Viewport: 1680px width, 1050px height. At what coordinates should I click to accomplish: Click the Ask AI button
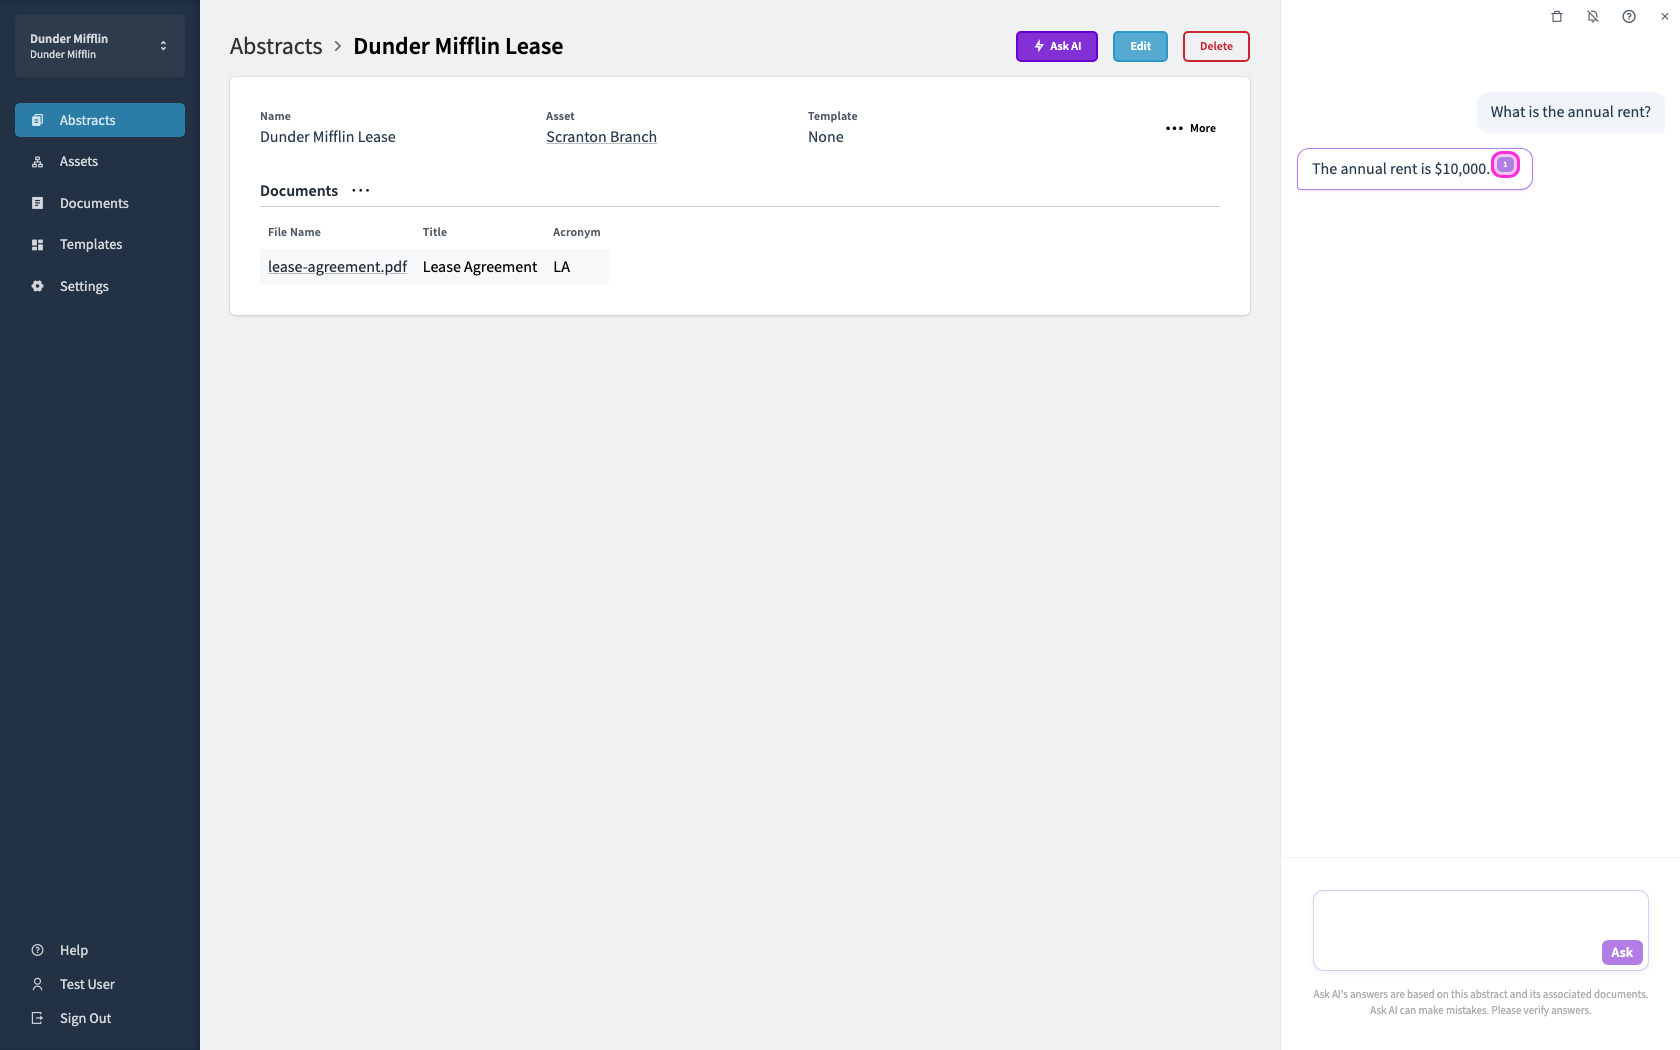[x=1057, y=46]
